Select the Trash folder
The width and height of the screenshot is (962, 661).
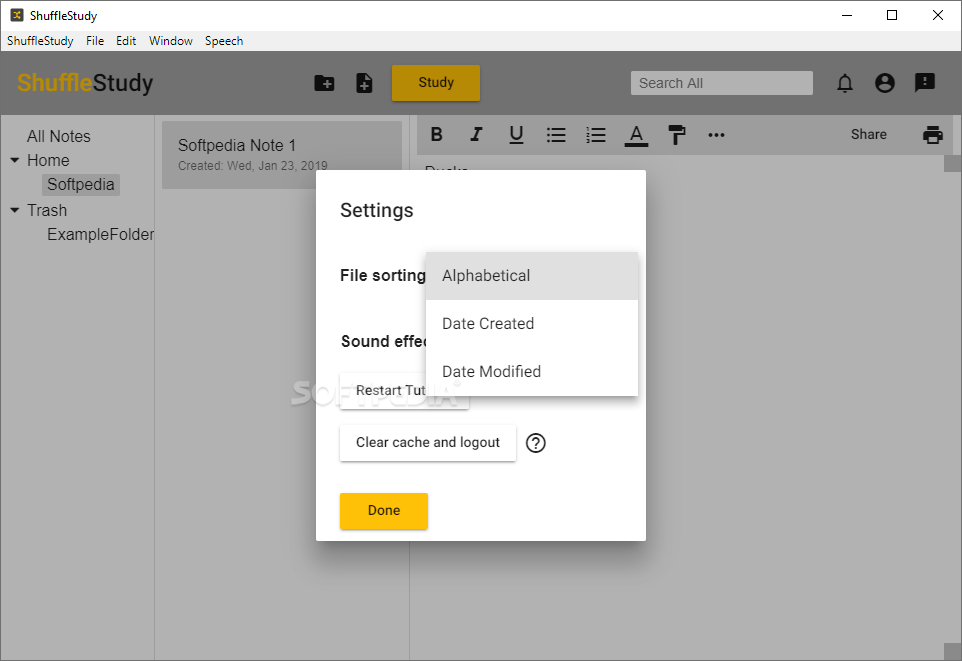[x=47, y=210]
